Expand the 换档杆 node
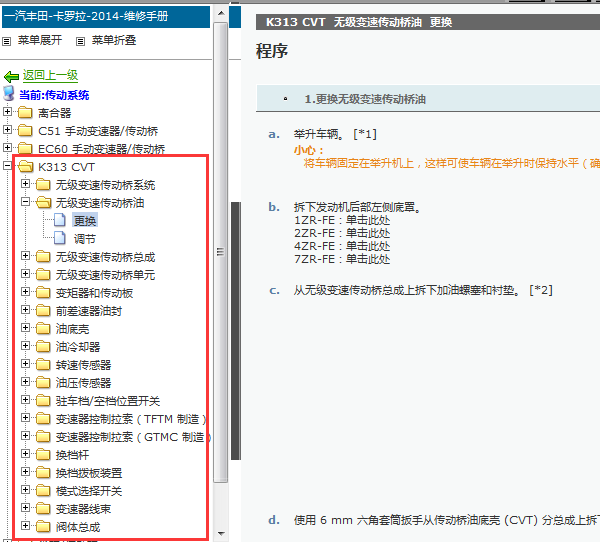The width and height of the screenshot is (600, 542). click(25, 454)
